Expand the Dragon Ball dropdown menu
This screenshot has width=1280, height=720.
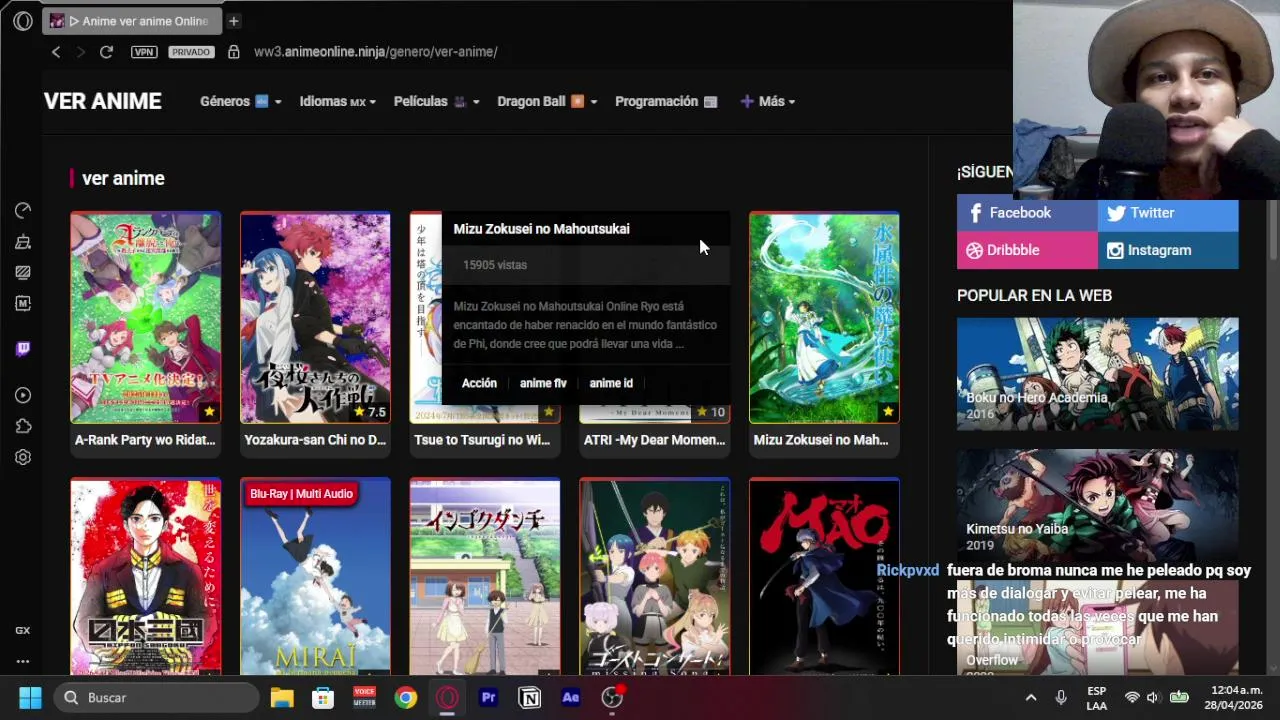[547, 101]
